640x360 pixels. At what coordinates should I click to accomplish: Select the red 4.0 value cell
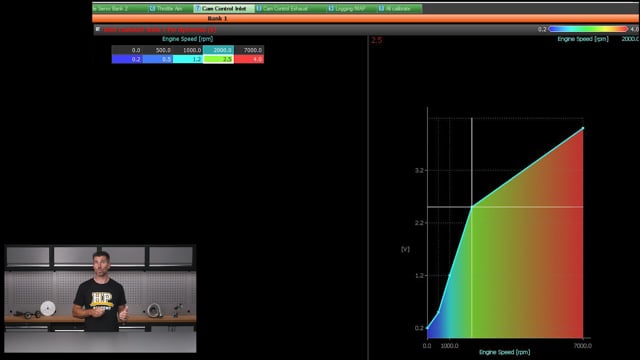249,59
